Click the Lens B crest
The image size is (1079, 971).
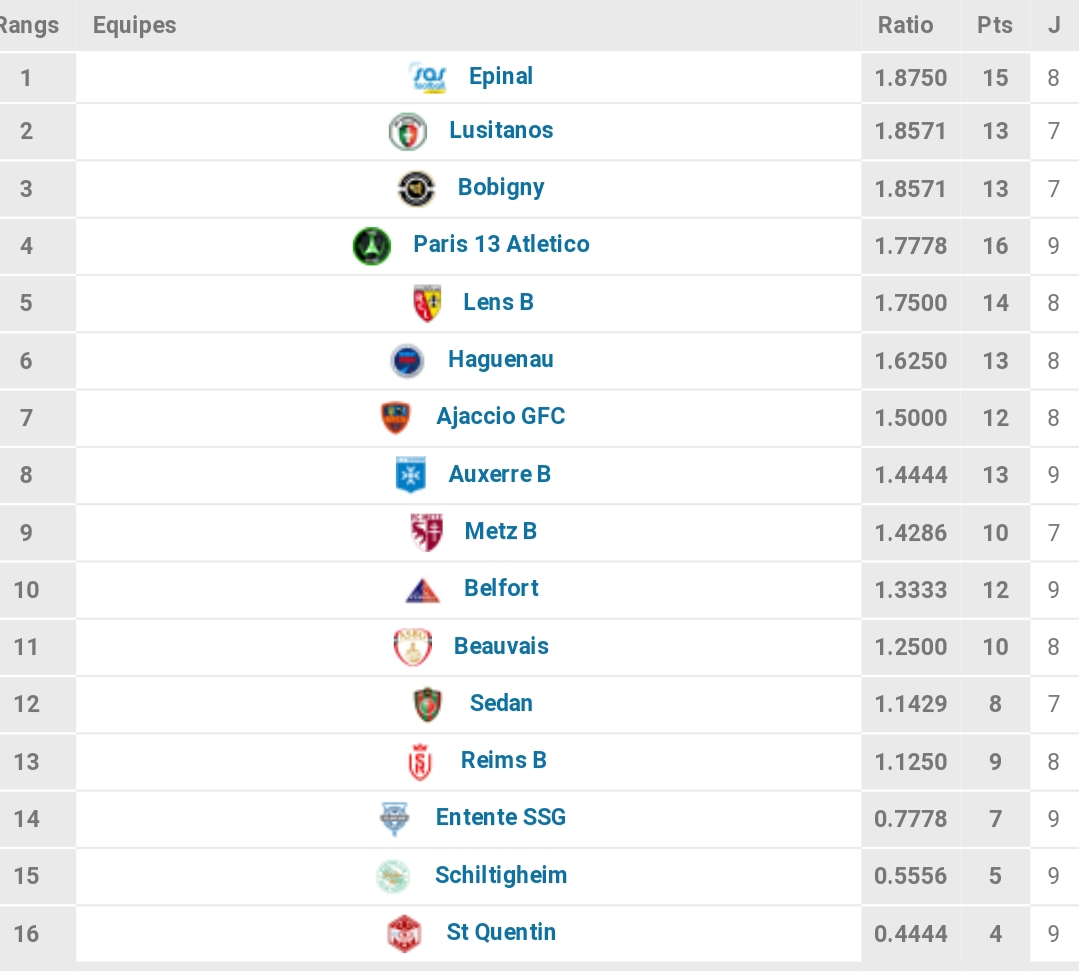427,303
